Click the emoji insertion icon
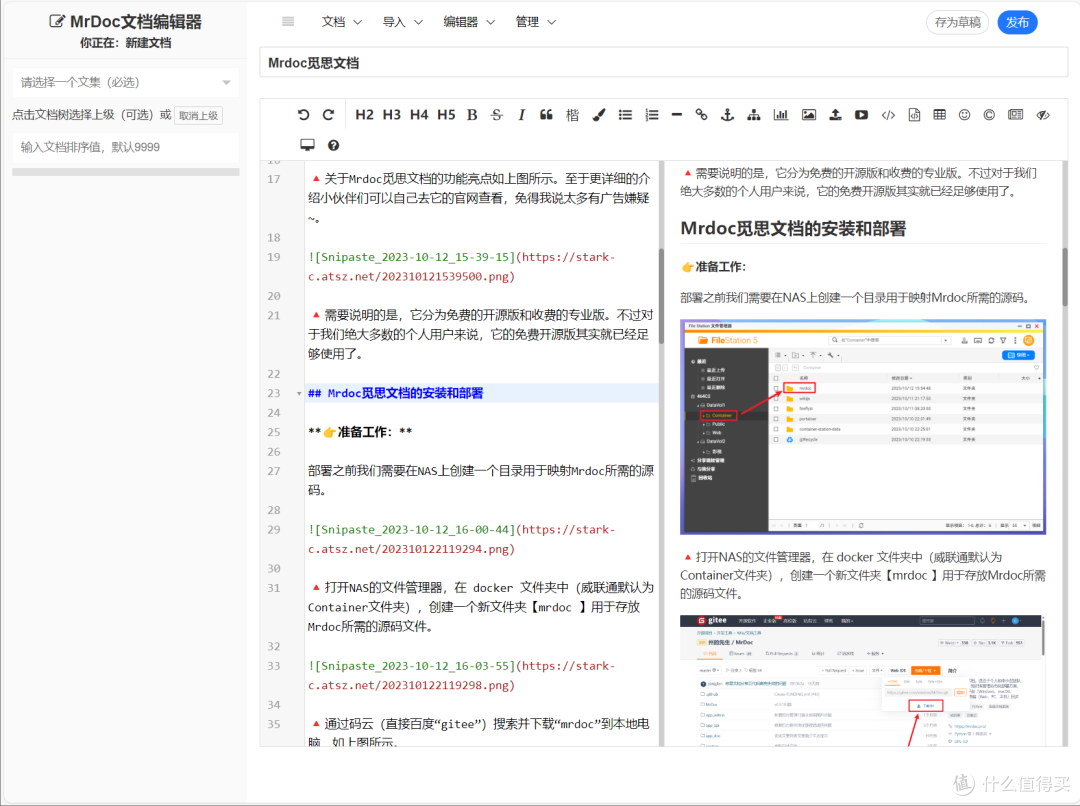The image size is (1080, 806). pos(963,115)
